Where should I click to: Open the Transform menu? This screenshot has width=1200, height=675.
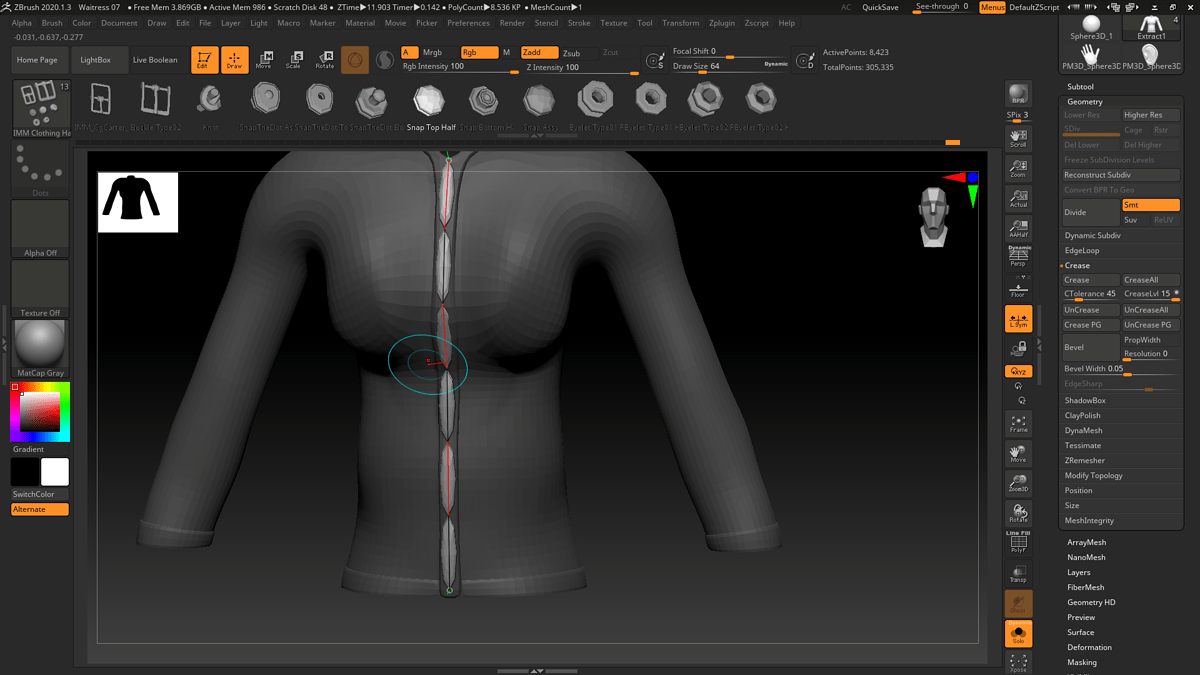click(681, 23)
